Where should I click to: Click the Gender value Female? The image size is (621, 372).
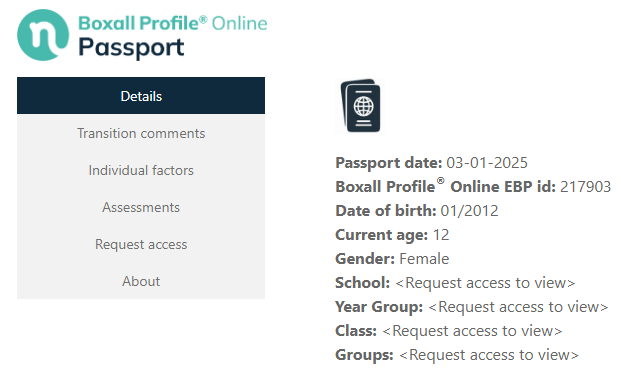tap(424, 259)
